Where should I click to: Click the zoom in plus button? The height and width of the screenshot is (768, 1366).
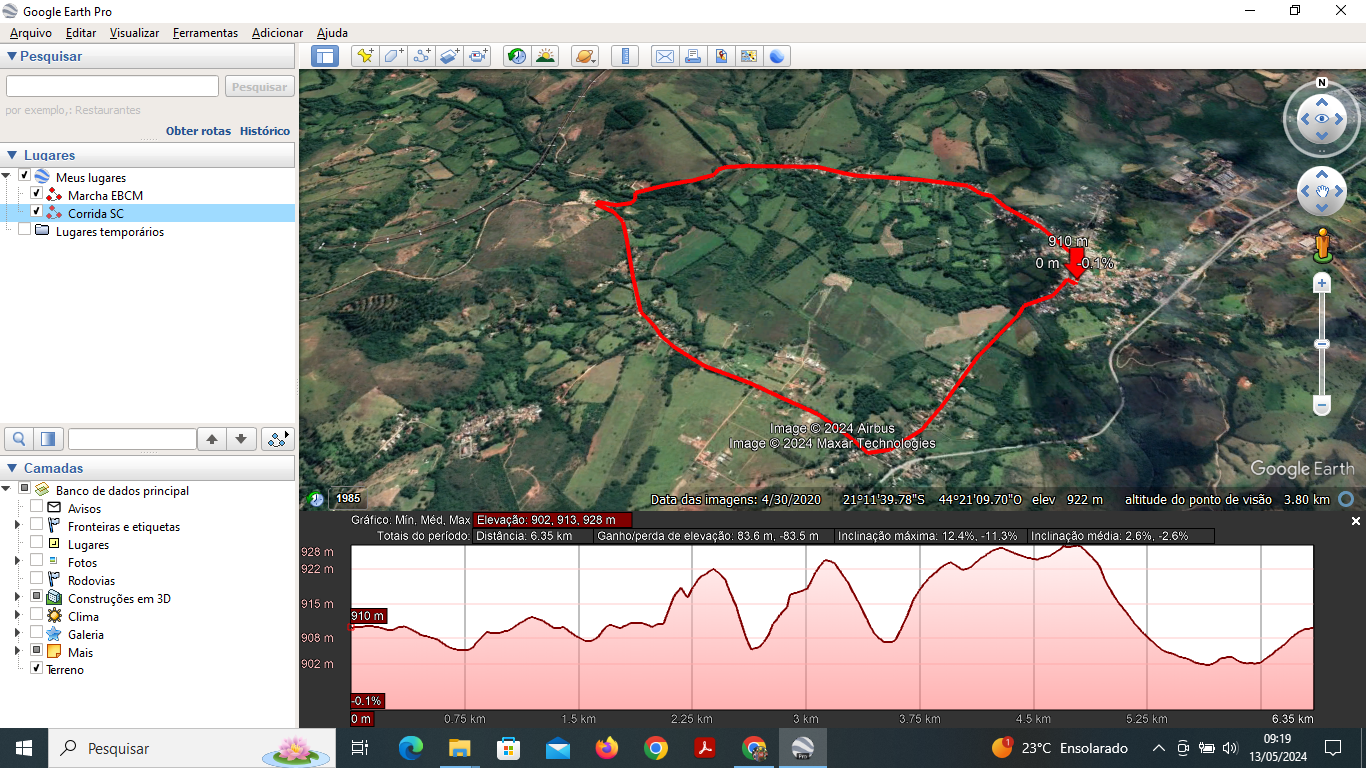pyautogui.click(x=1322, y=284)
